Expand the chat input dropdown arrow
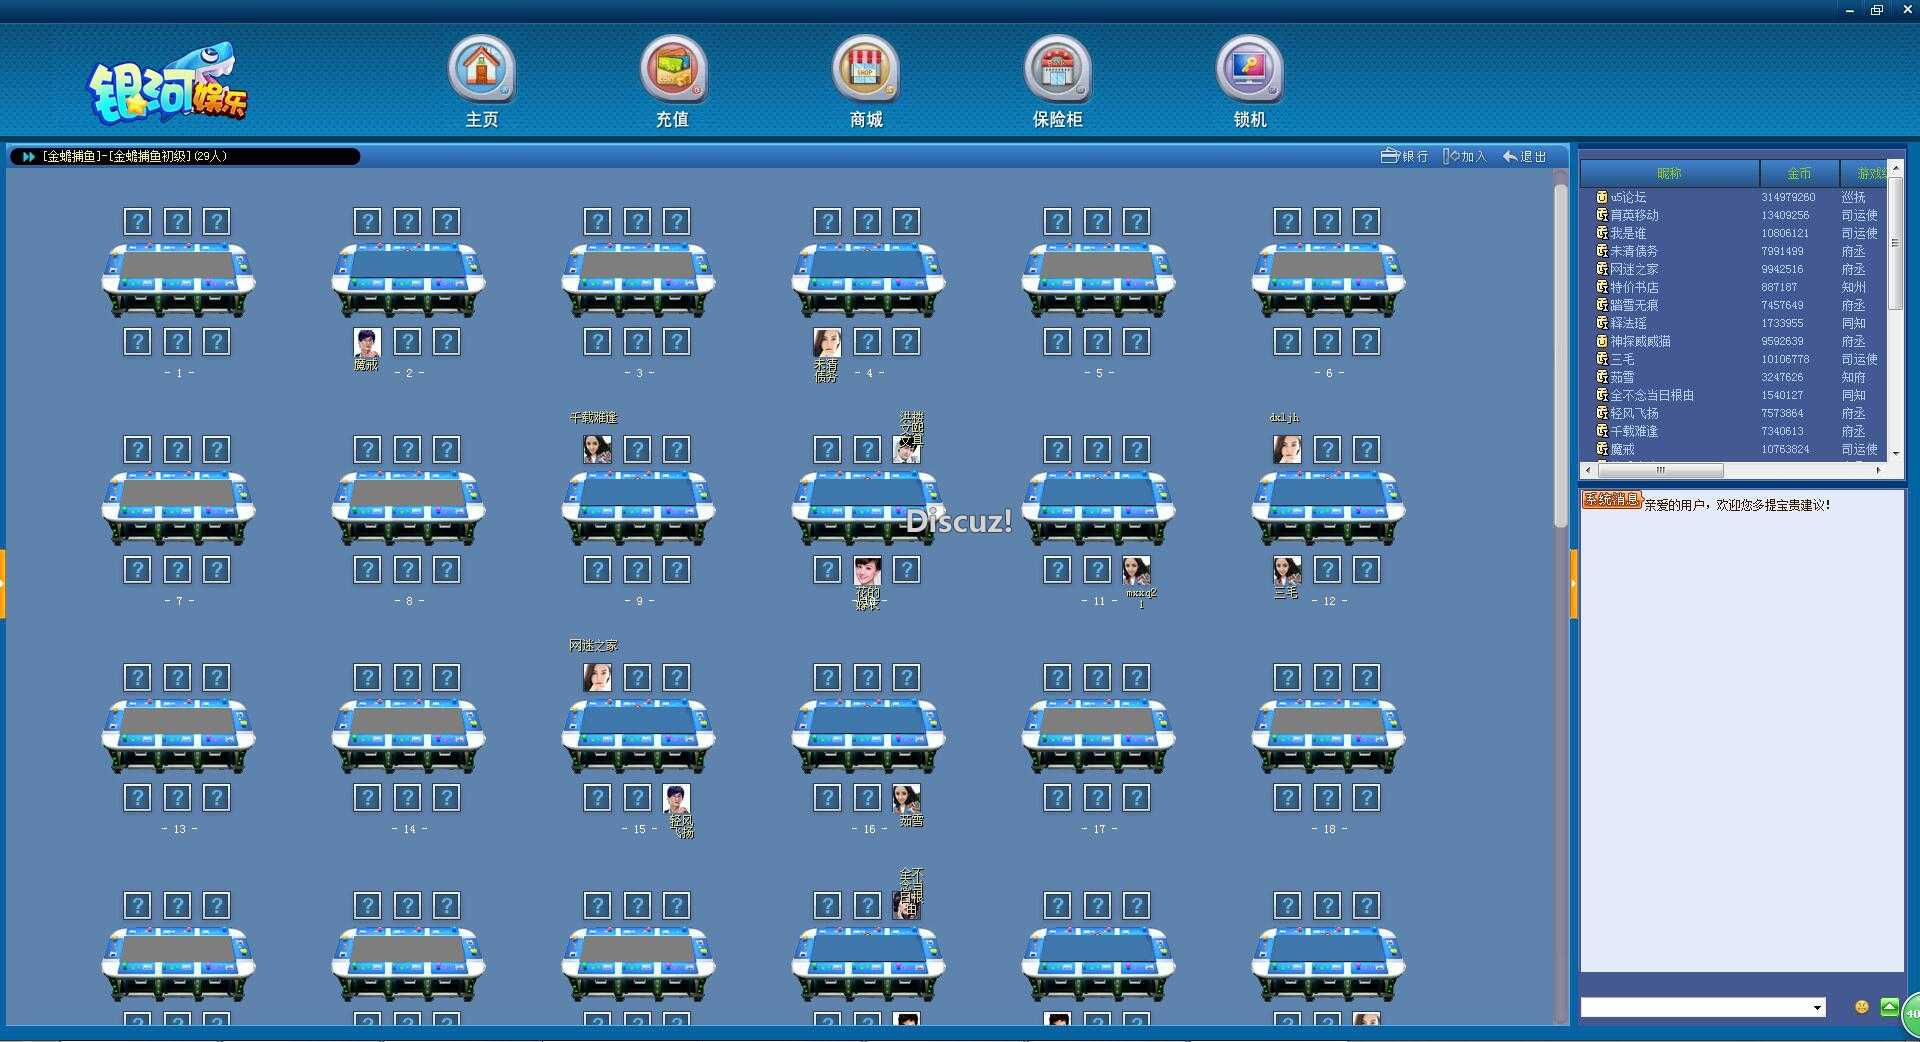 point(1817,1008)
